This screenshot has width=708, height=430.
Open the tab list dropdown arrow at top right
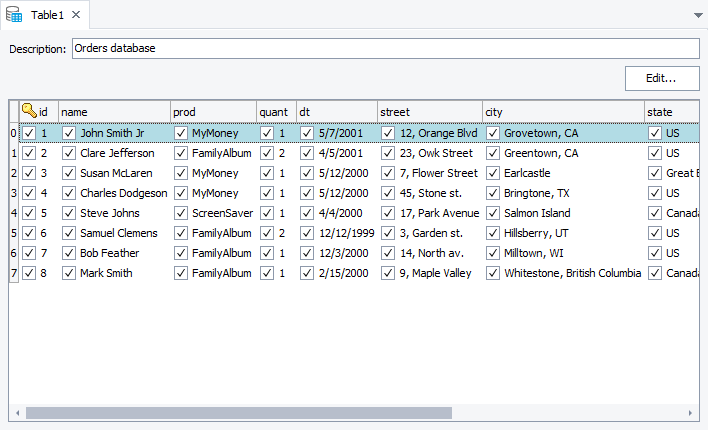point(697,16)
